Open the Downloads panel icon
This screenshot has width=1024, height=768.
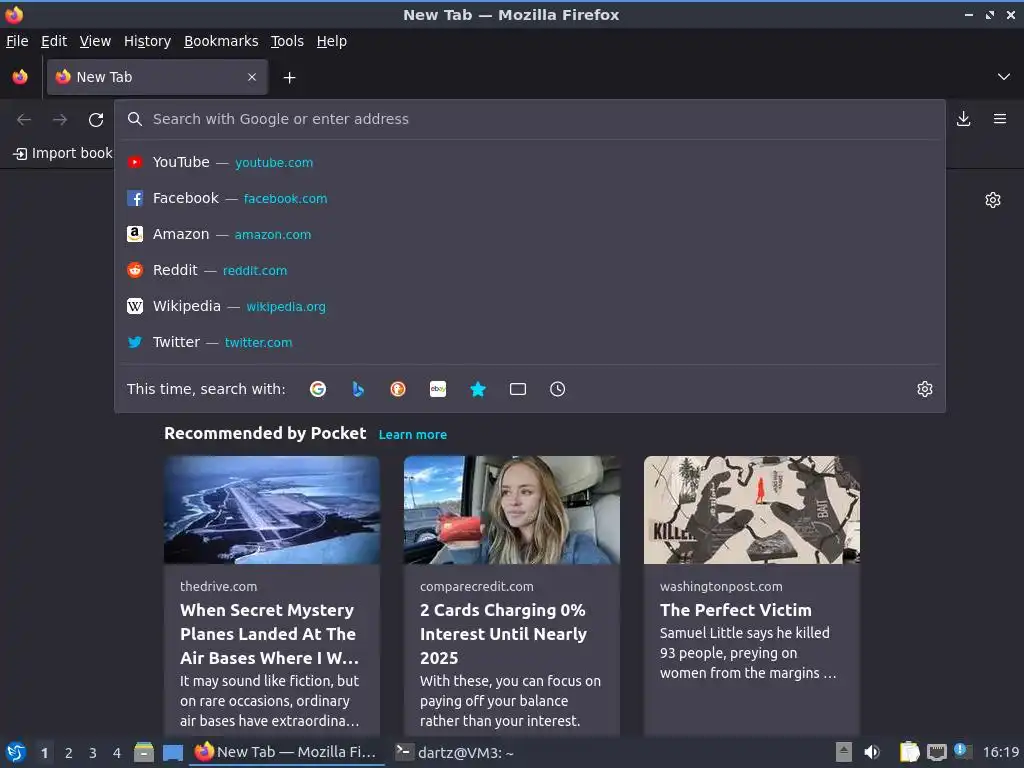tap(963, 119)
